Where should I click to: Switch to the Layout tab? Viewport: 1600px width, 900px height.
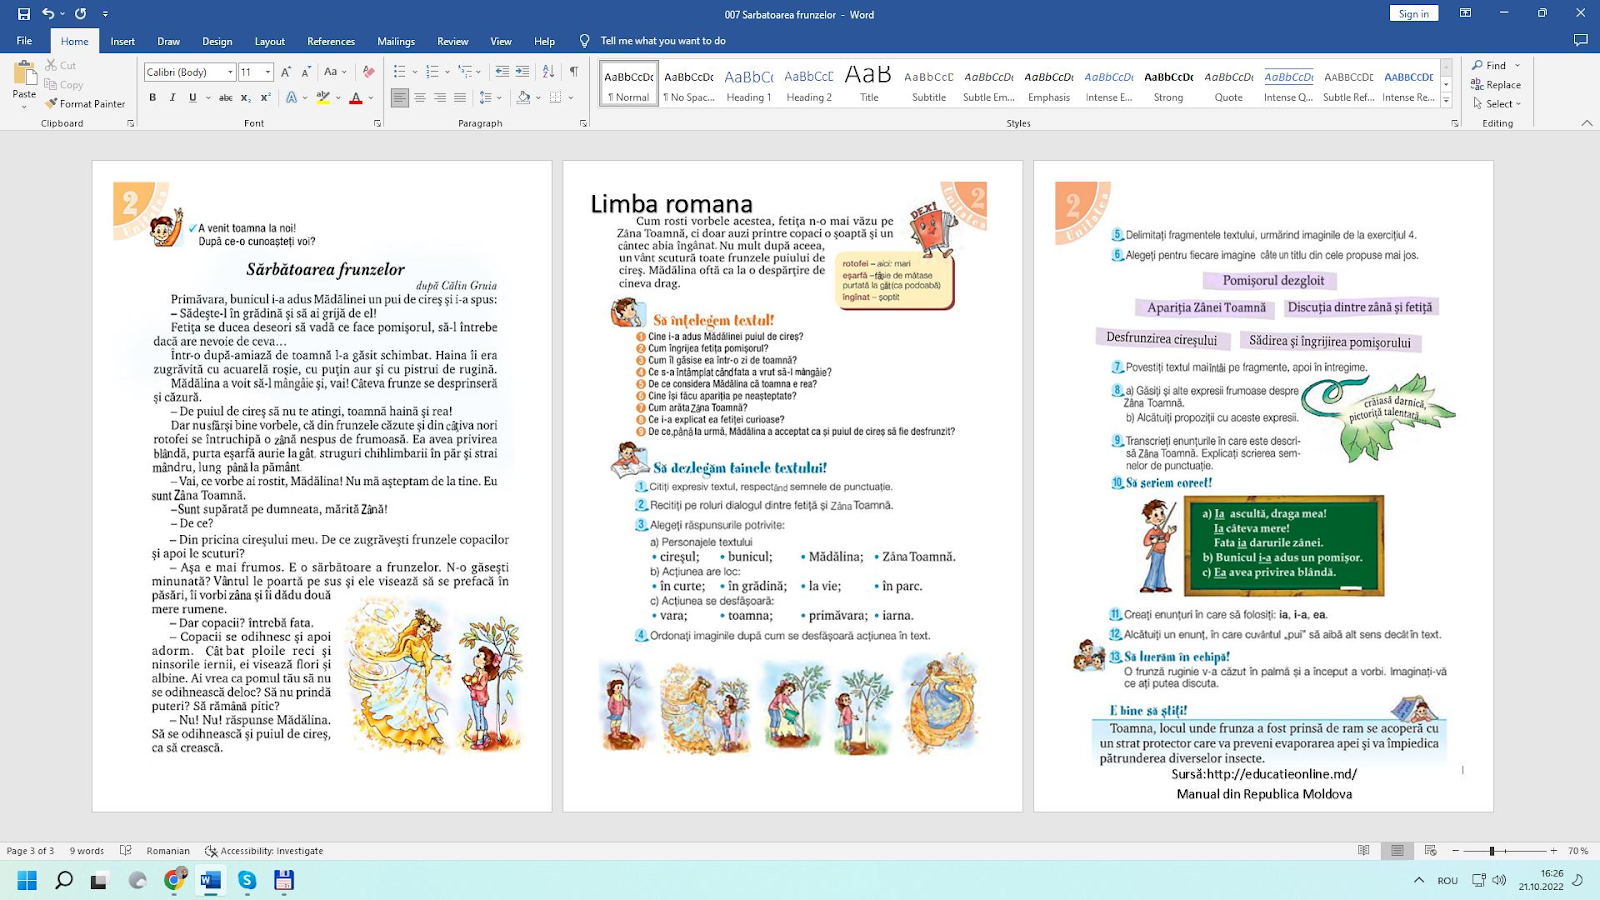(270, 41)
